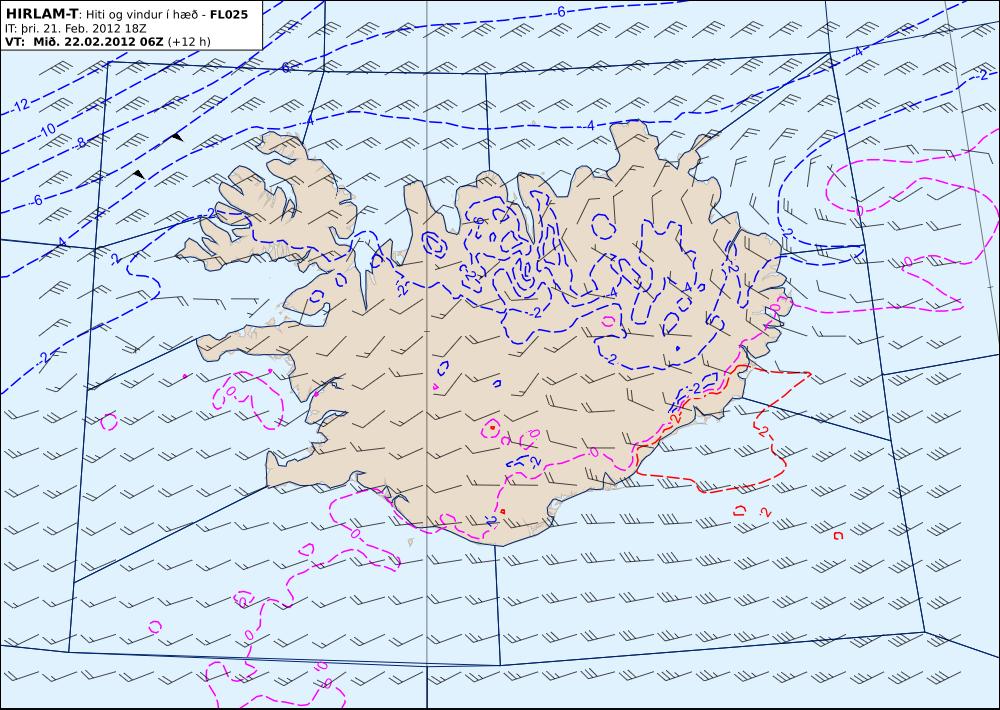Click the -8 isotherm contour label

click(x=80, y=143)
